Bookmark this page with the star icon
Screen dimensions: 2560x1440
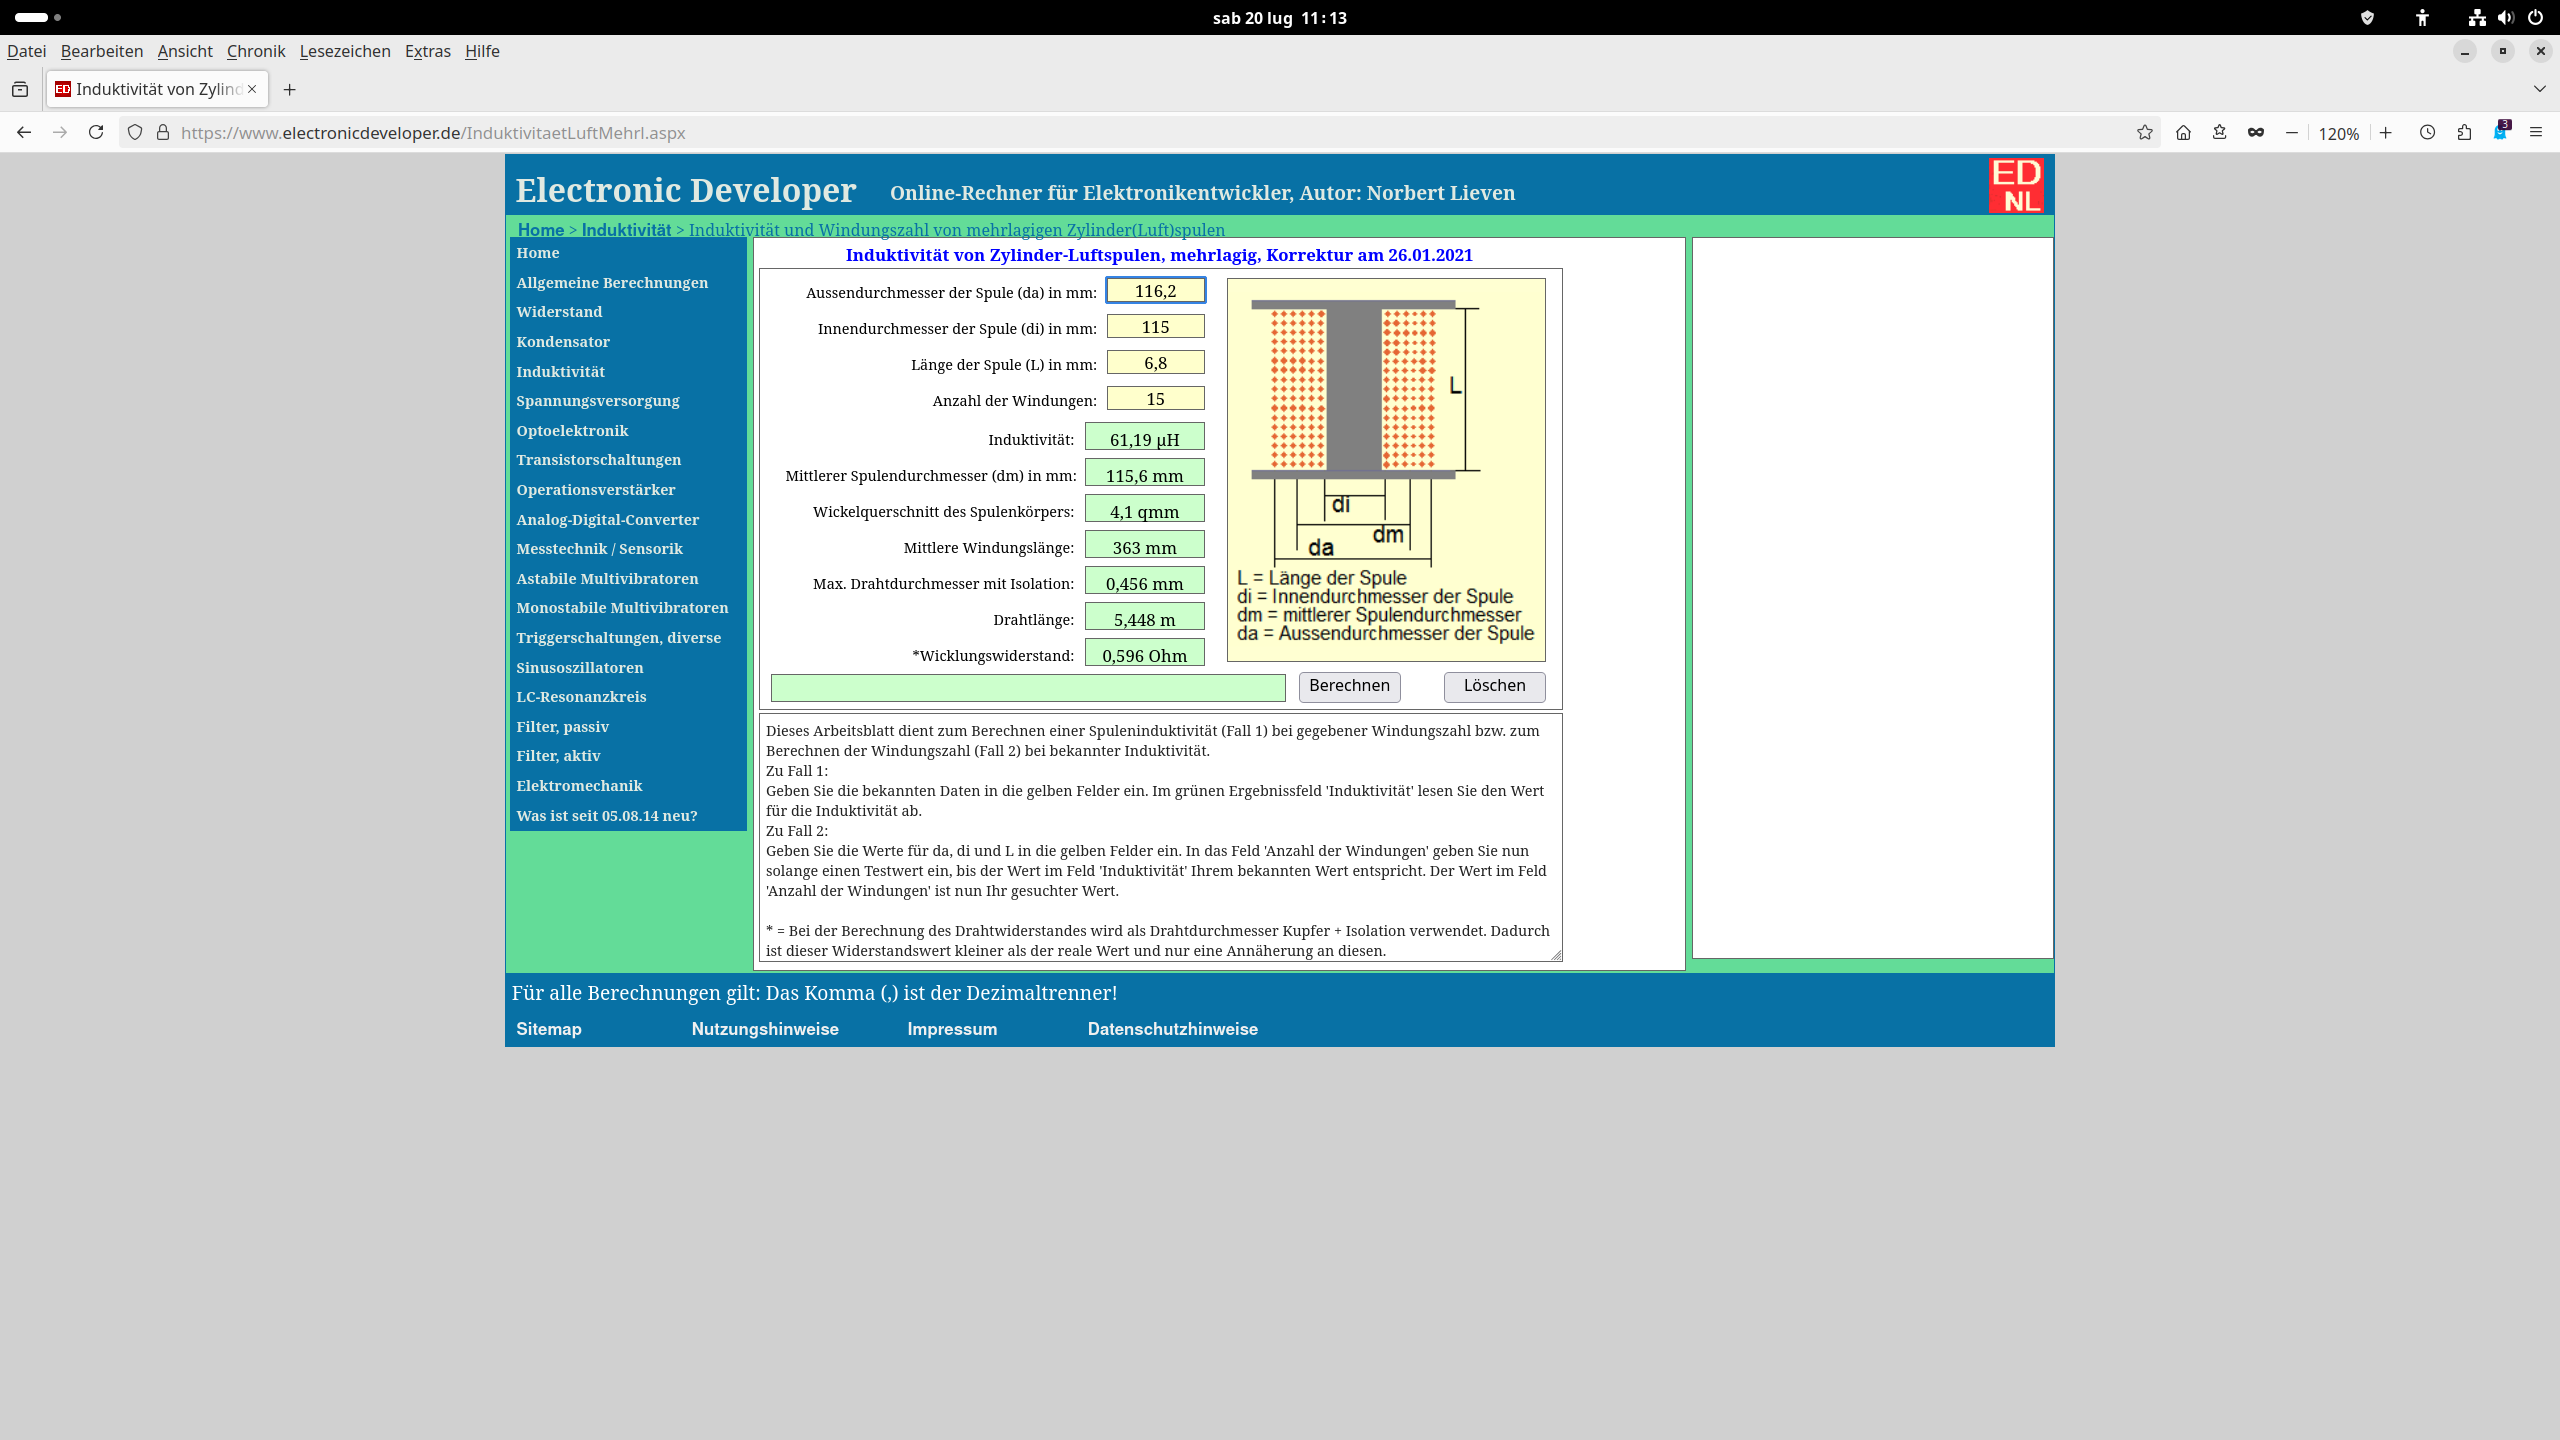(x=2145, y=132)
